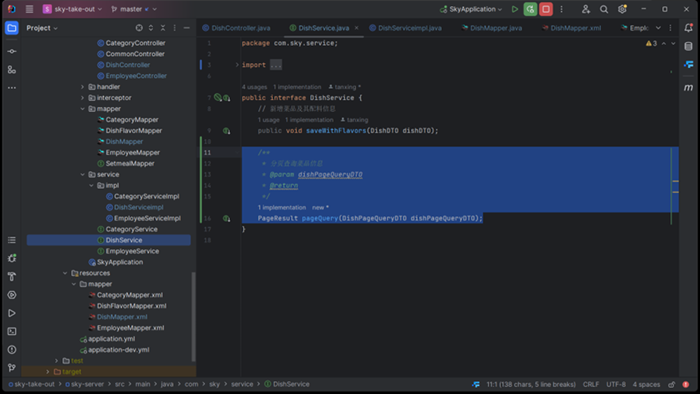Switch to DishMapper.java tab
Viewport: 700px width, 394px height.
(x=492, y=28)
